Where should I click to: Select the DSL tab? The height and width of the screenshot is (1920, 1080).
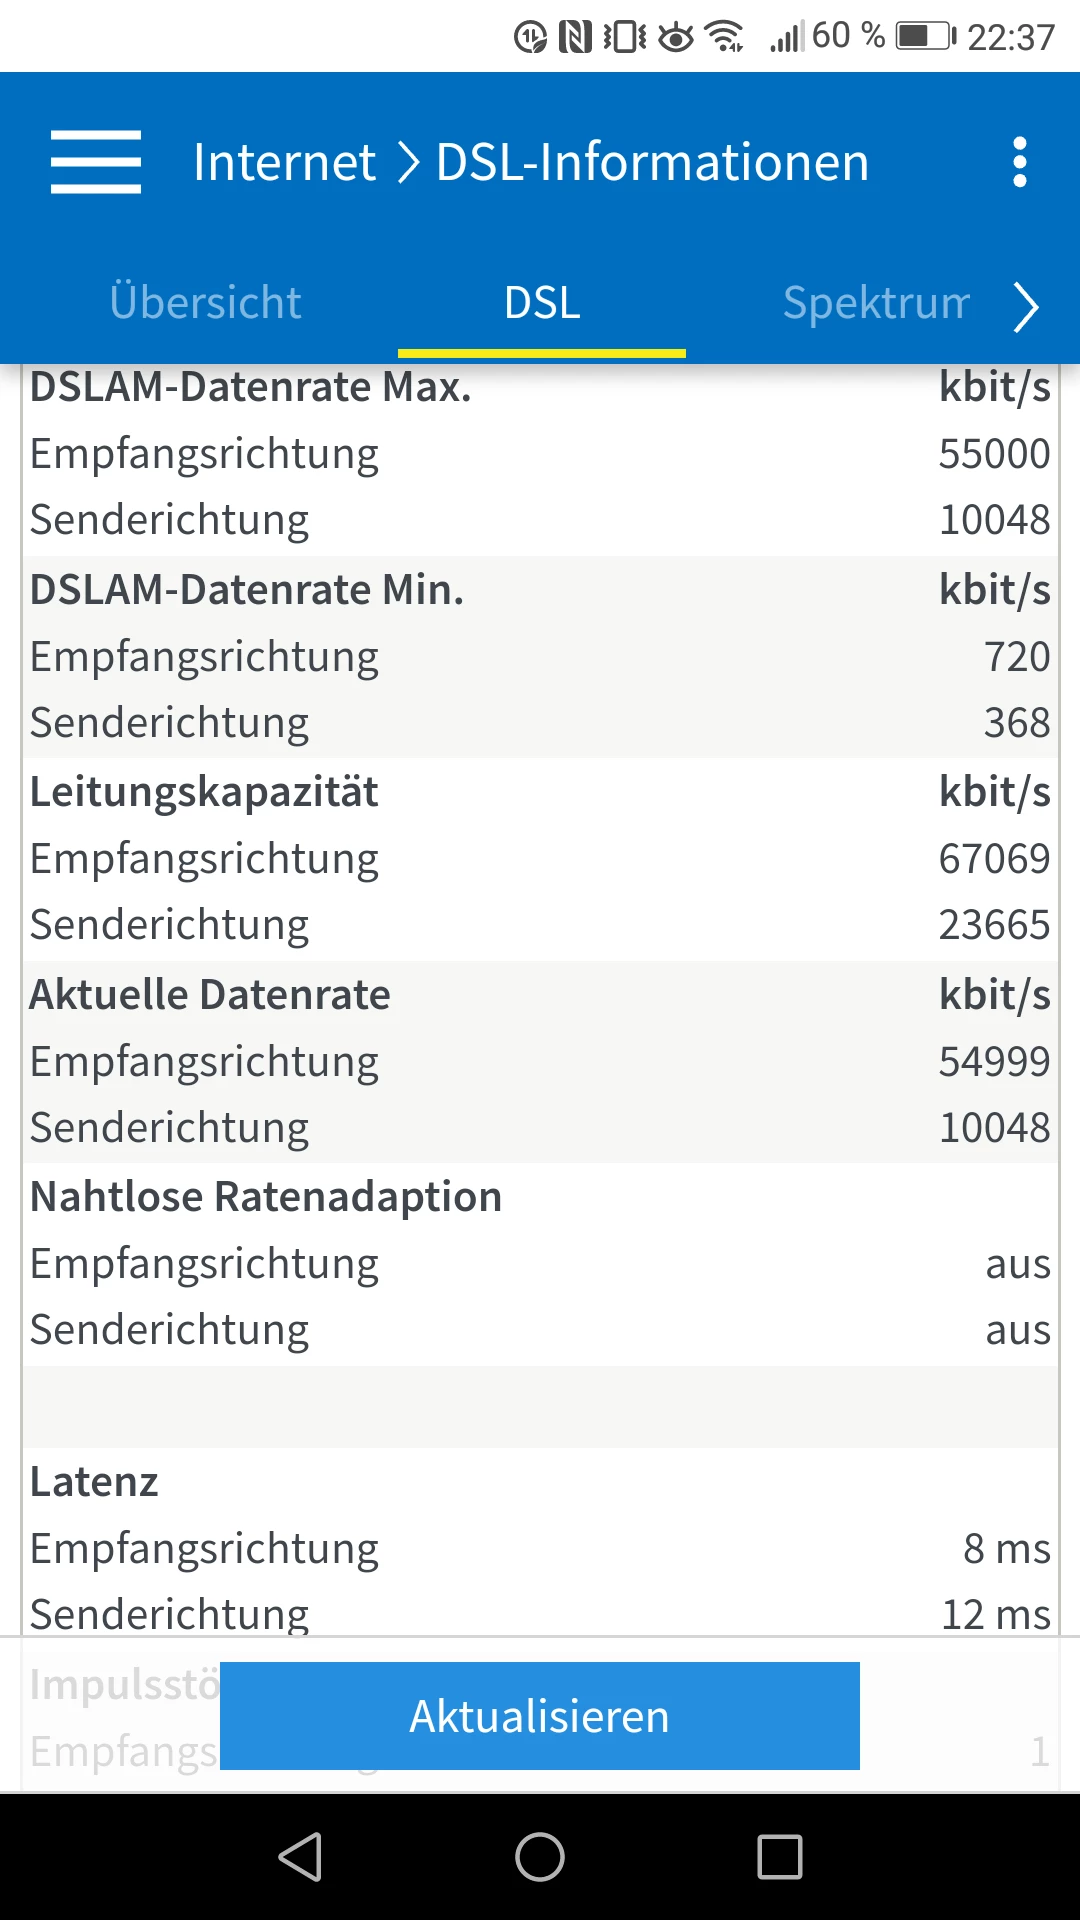coord(541,302)
